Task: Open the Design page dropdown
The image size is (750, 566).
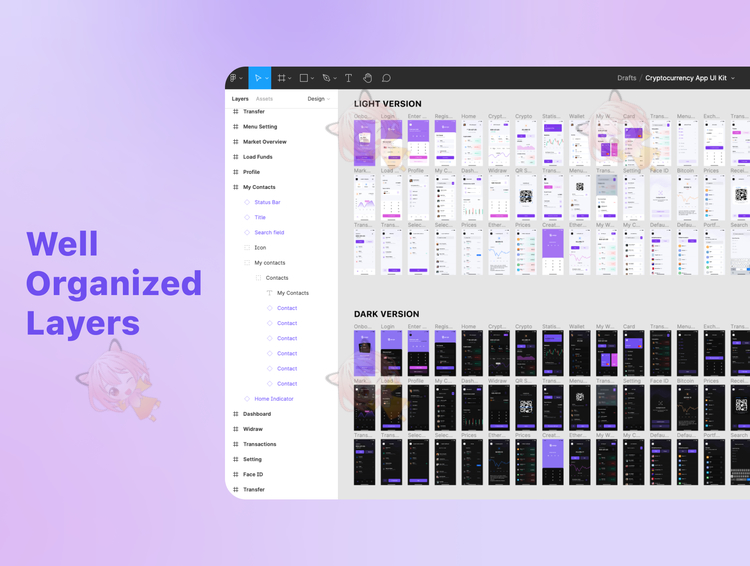Action: [x=319, y=99]
